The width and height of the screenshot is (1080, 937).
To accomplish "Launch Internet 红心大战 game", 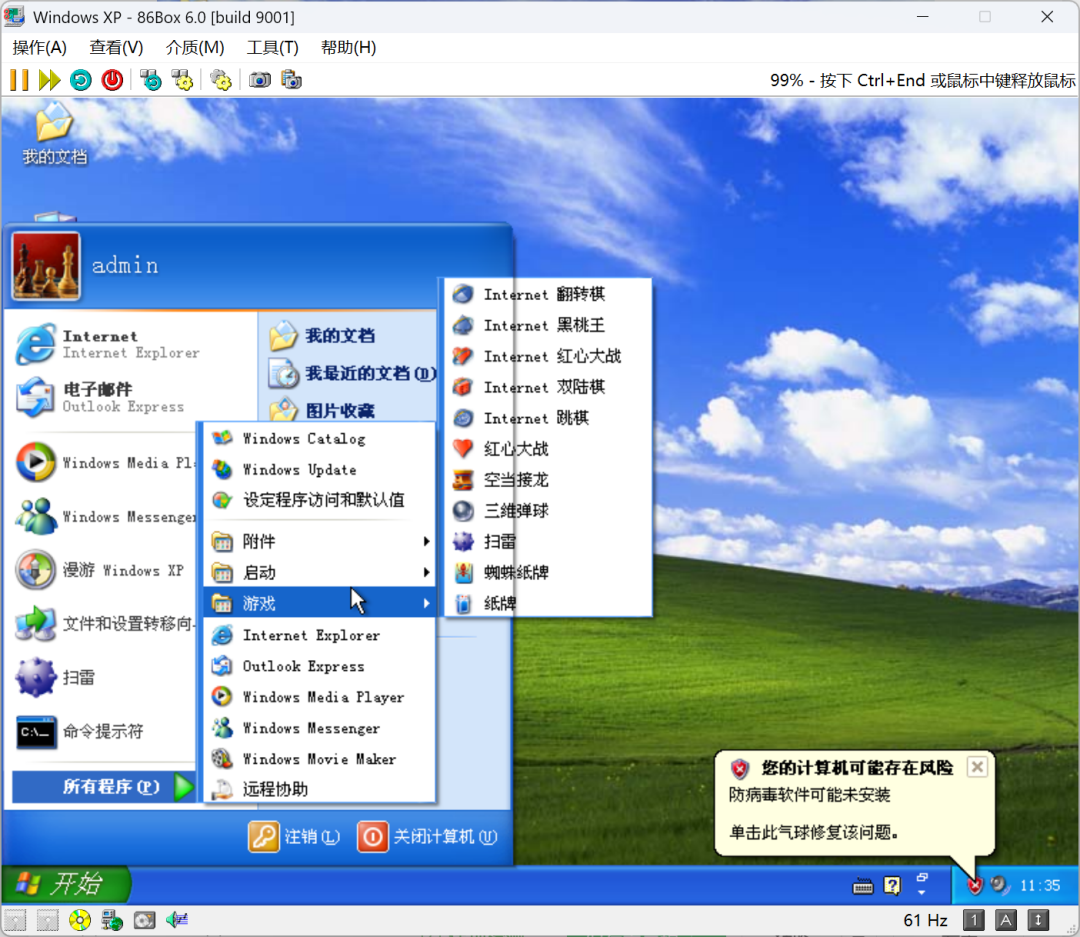I will click(x=548, y=356).
